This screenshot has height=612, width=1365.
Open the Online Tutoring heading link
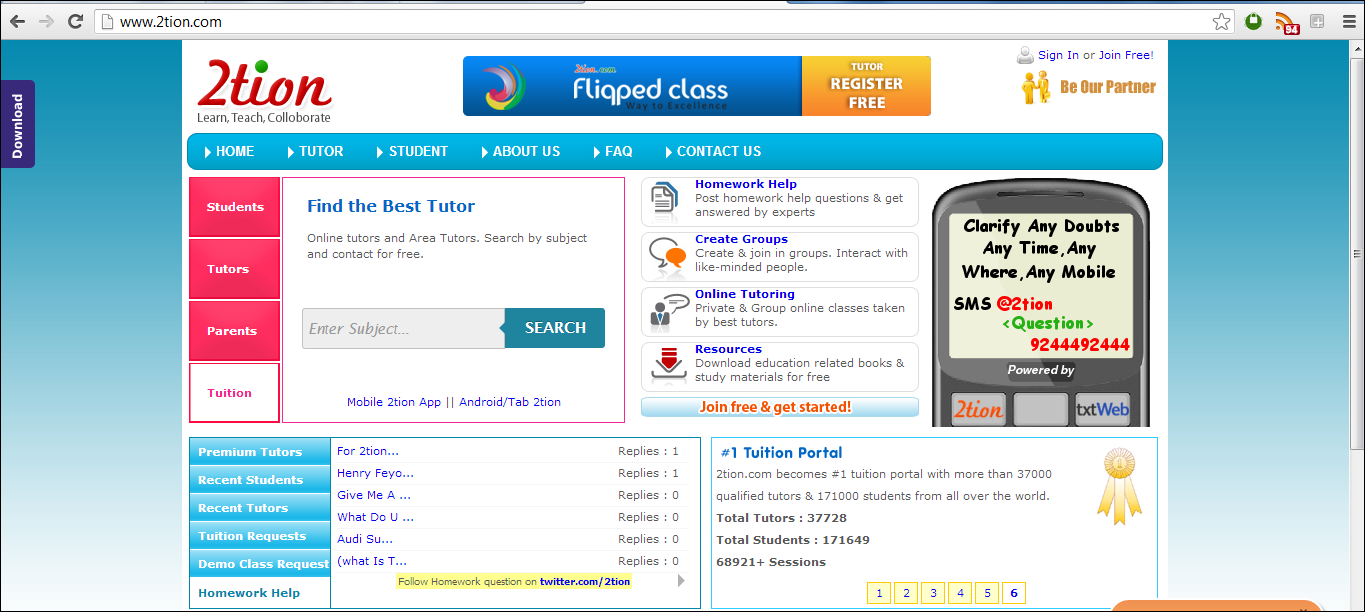tap(745, 294)
